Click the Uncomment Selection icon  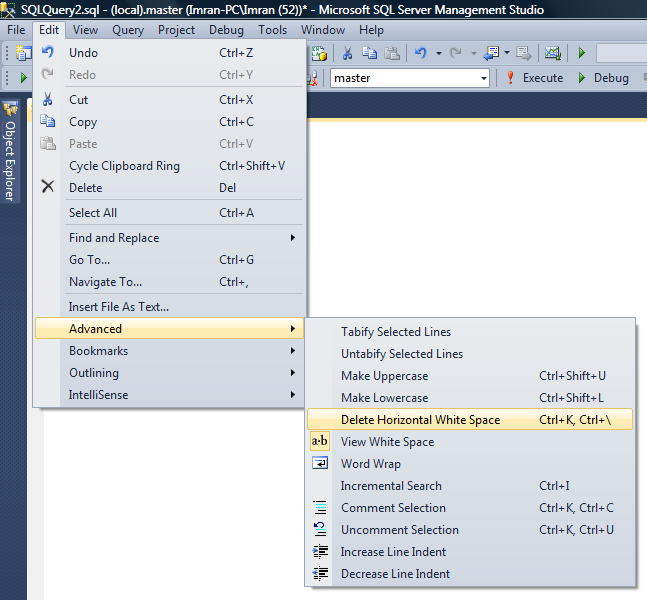pos(320,530)
